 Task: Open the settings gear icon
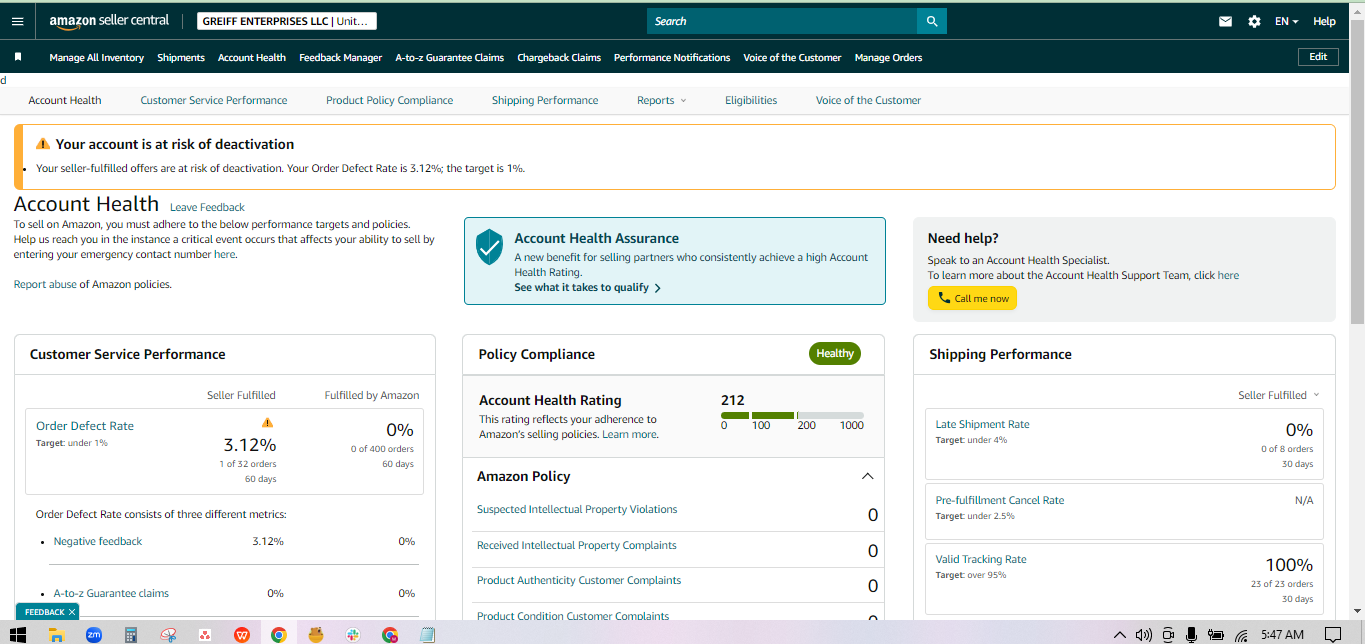pyautogui.click(x=1254, y=21)
